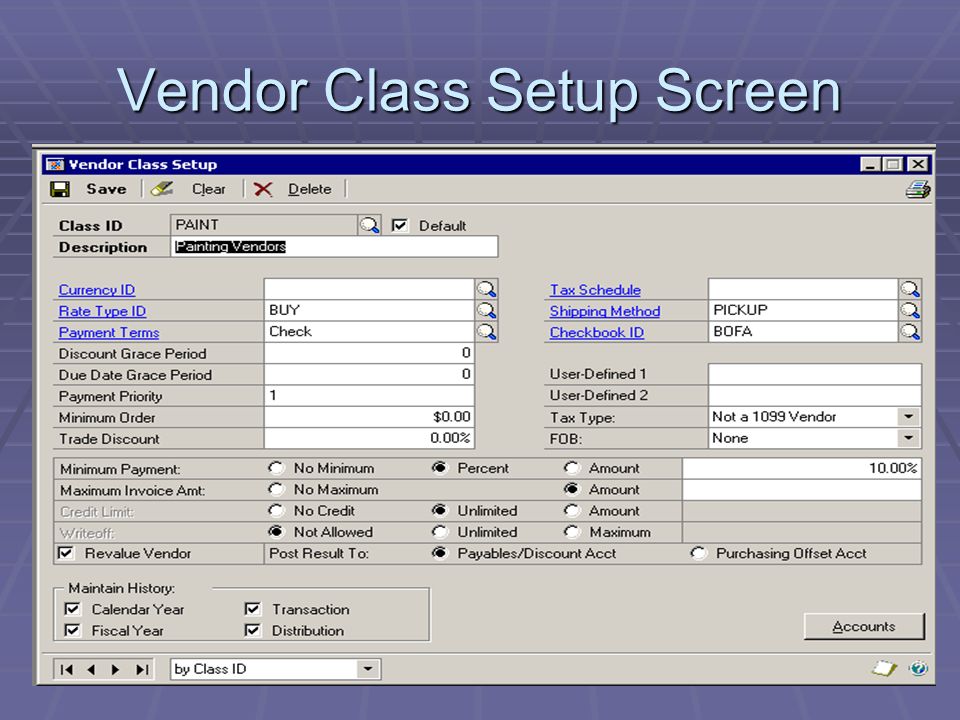Toggle the Default checkbox
Image resolution: width=960 pixels, height=720 pixels.
click(399, 225)
